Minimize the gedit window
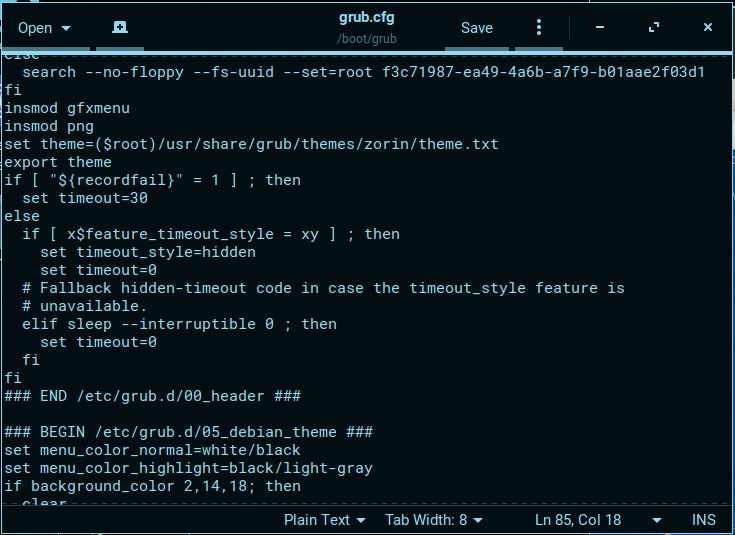735x535 pixels. coord(600,28)
